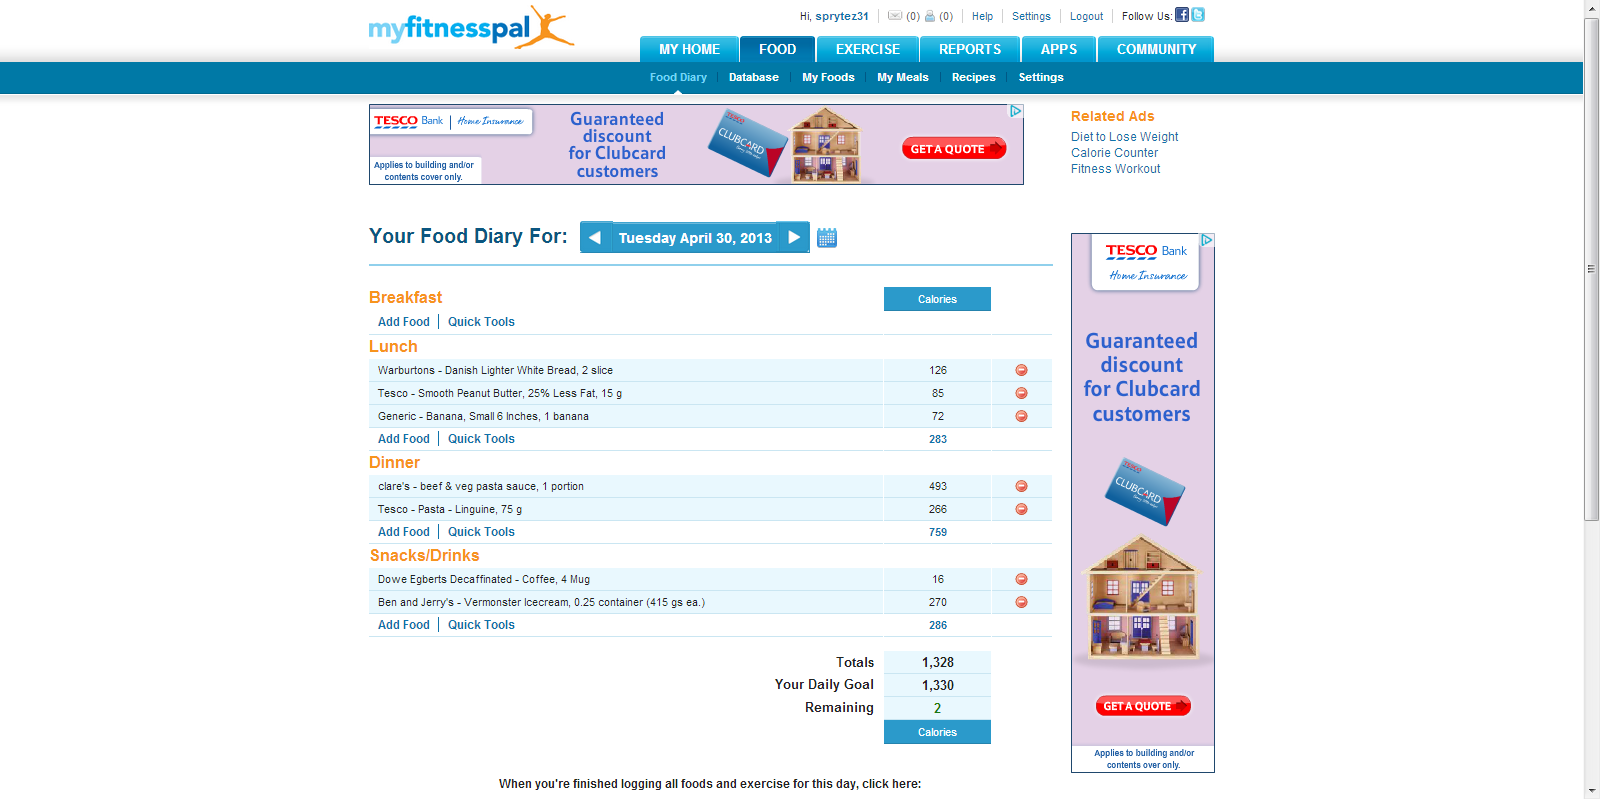Open Tesco Pasta Linguine entry
1600x799 pixels.
pyautogui.click(x=450, y=509)
